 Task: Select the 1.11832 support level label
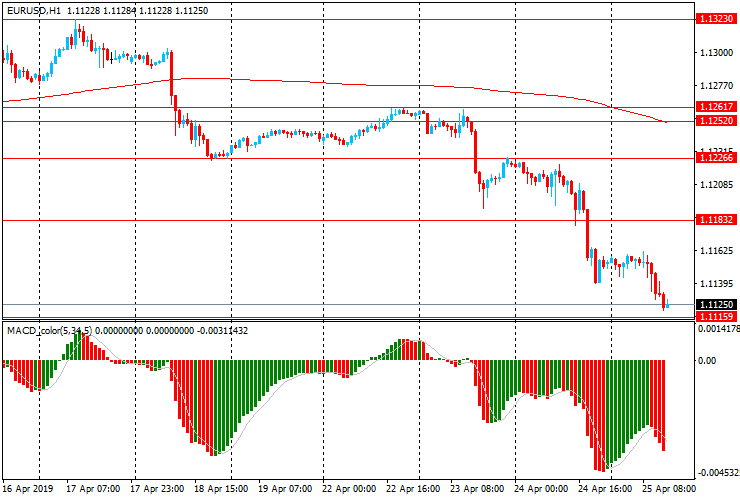717,220
